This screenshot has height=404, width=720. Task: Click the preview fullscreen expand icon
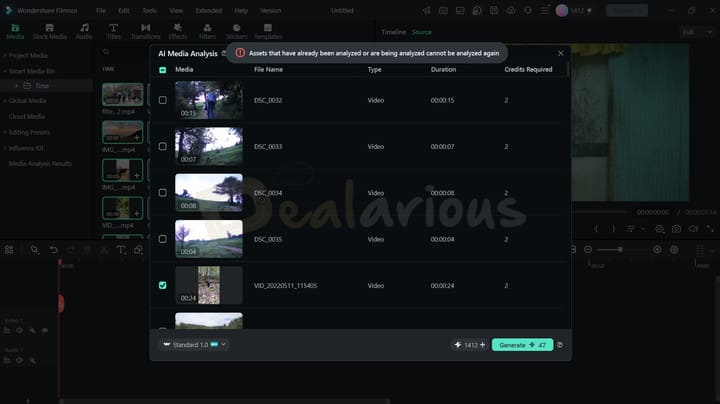click(710, 229)
